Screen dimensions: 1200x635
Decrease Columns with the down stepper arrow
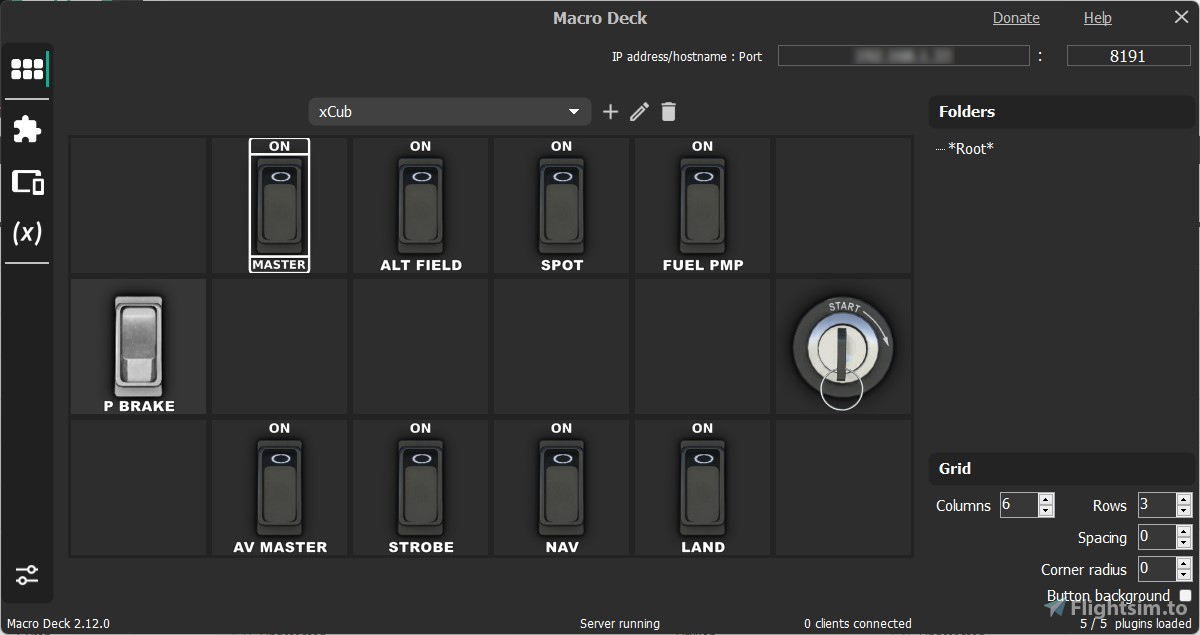point(1046,511)
